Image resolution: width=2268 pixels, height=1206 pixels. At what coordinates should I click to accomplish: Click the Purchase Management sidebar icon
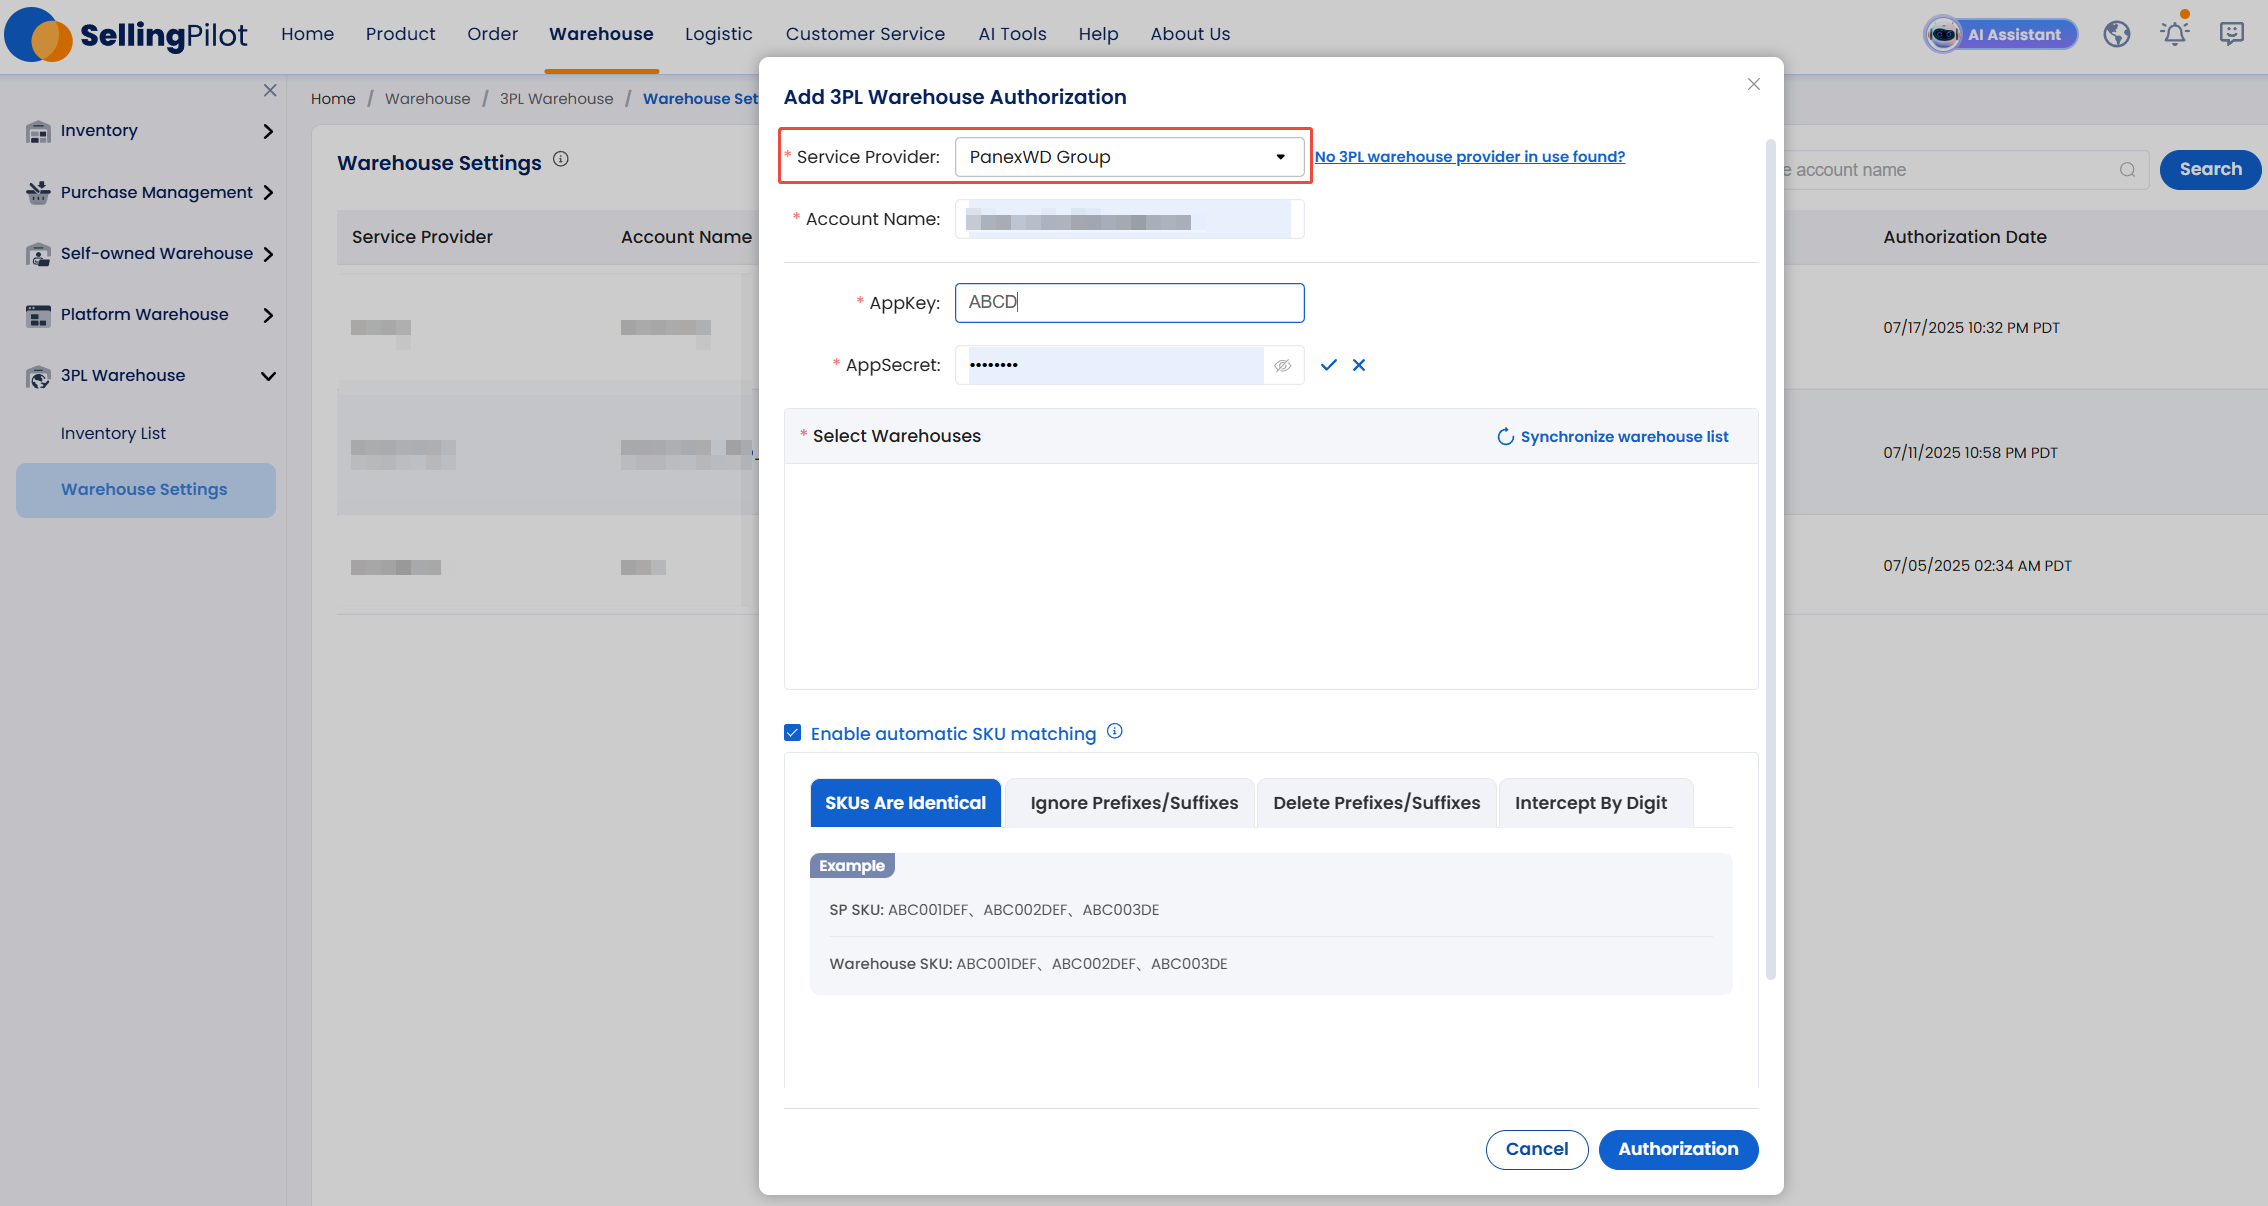tap(38, 192)
